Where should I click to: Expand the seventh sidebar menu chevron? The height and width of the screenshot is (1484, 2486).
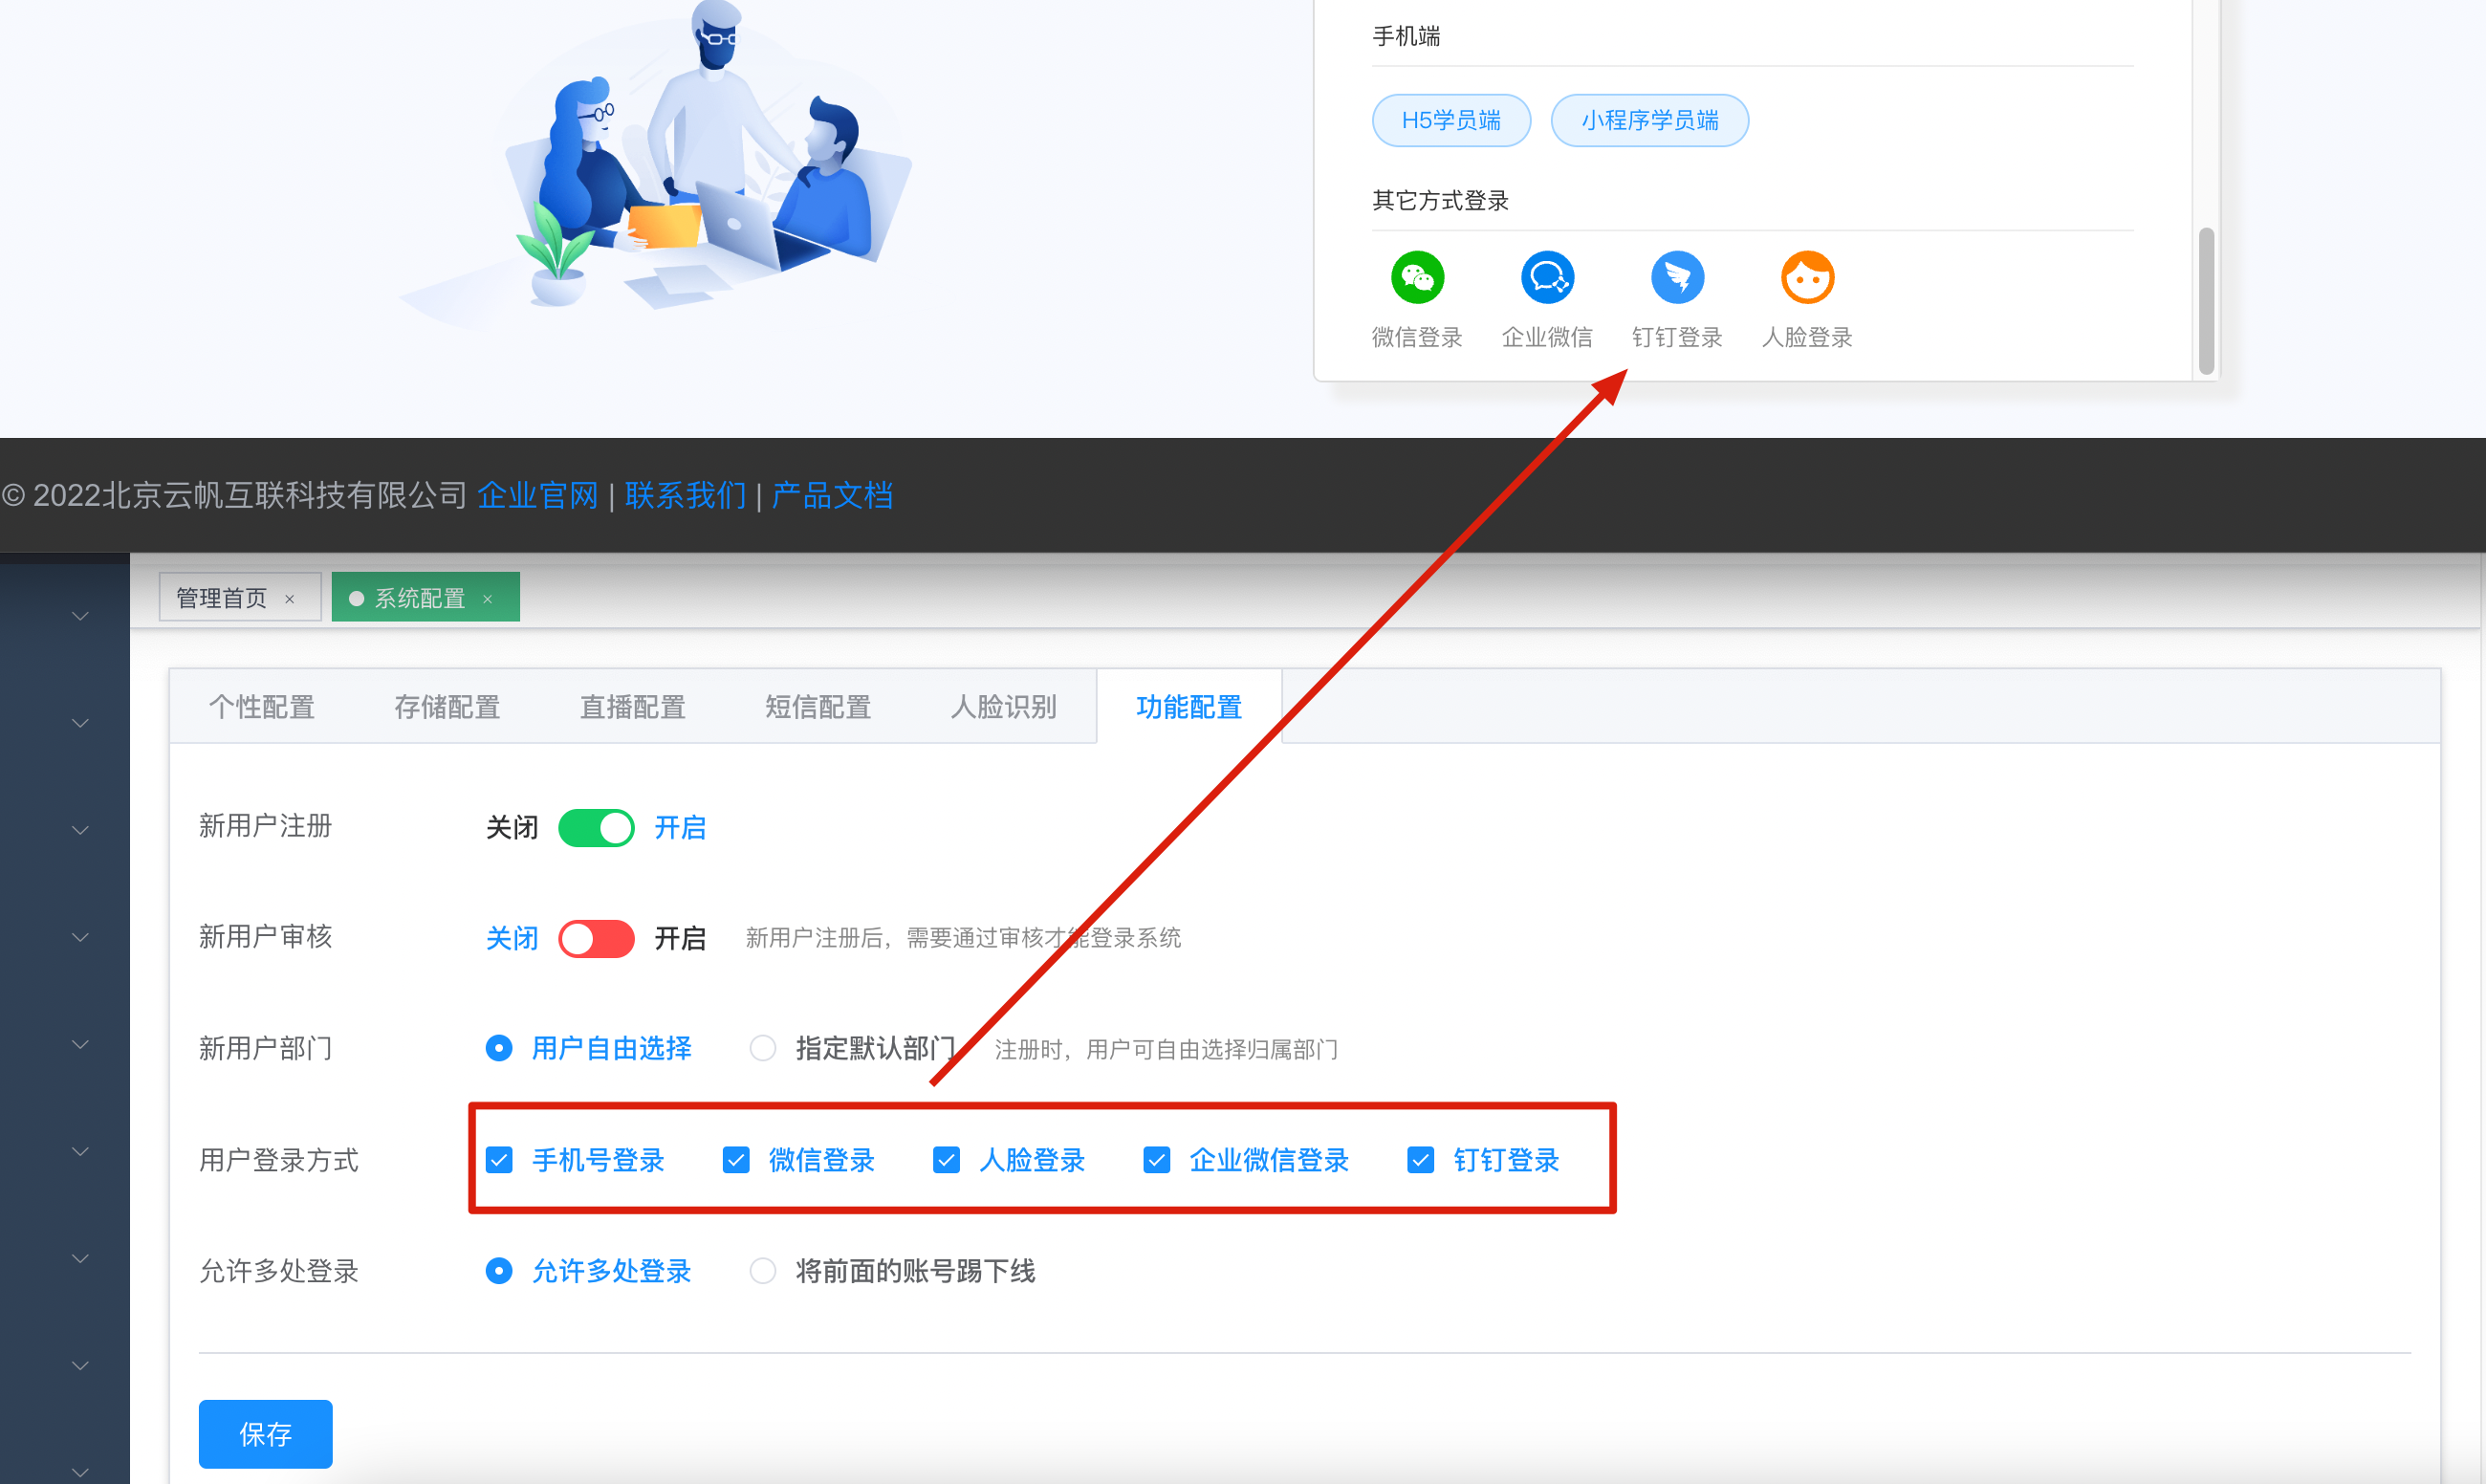click(81, 1259)
